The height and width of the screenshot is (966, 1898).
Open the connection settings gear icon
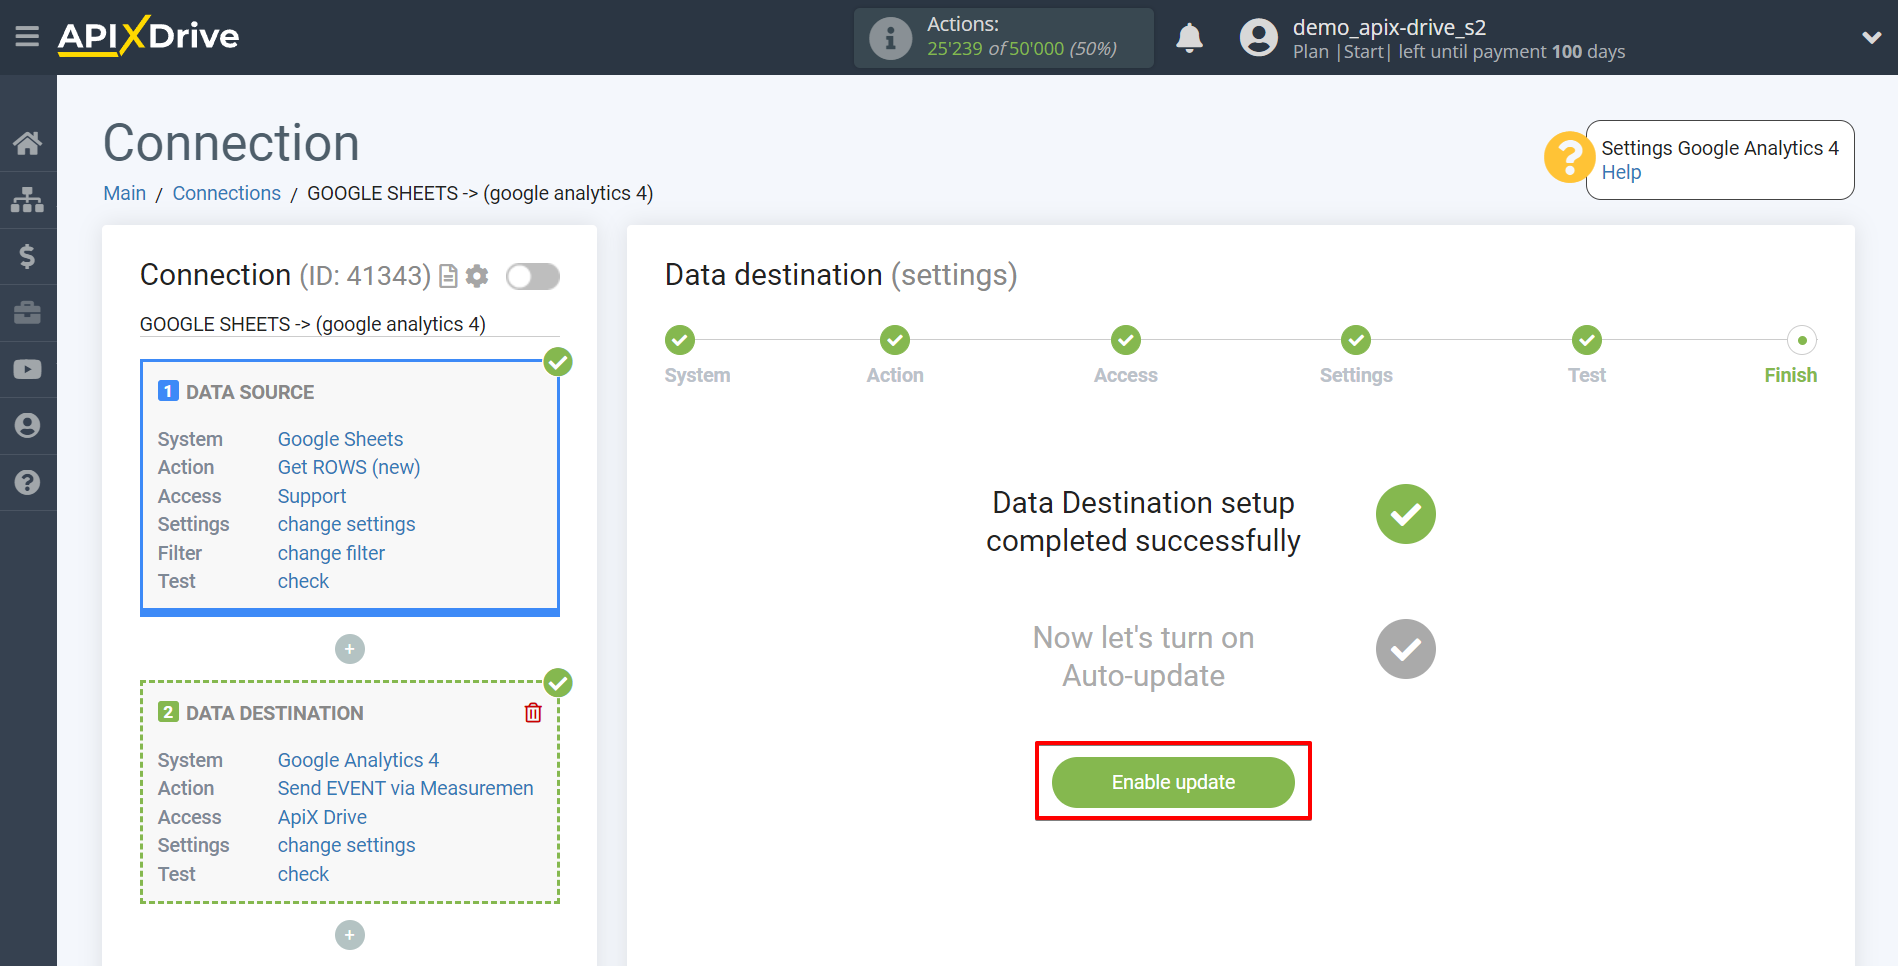coord(478,276)
